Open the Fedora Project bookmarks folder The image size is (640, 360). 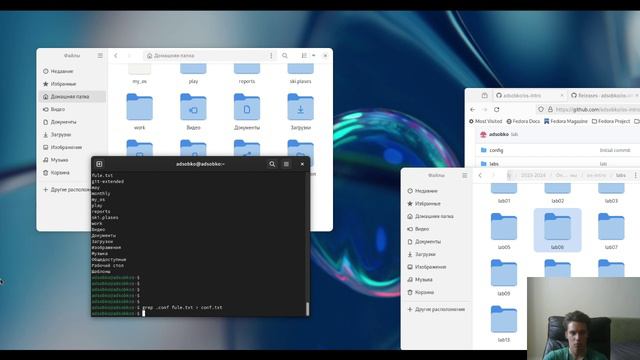click(611, 121)
